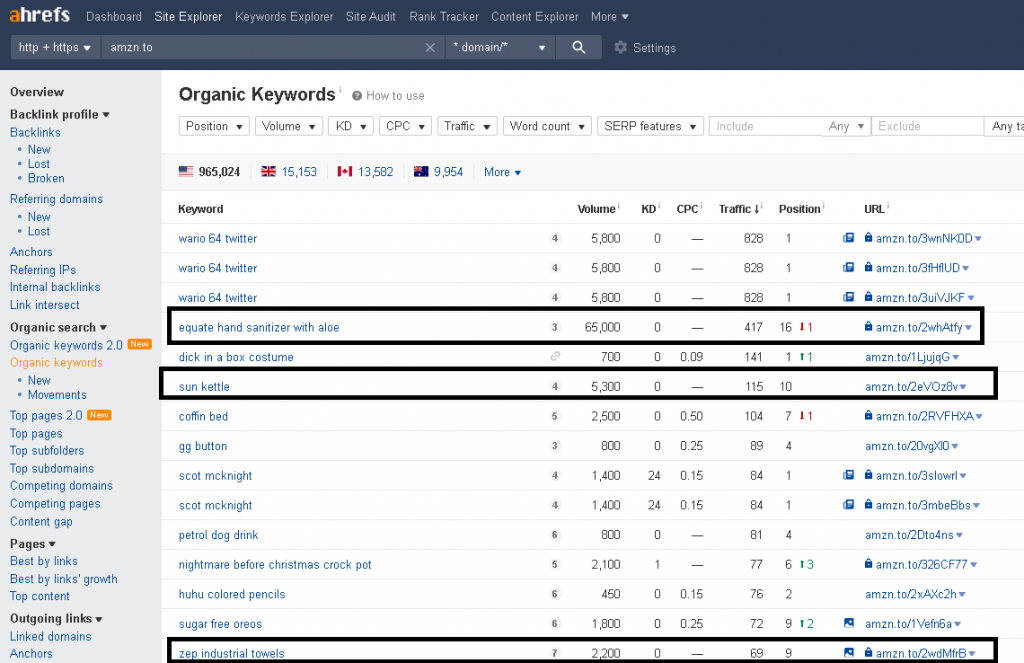Screen dimensions: 1024x663
Task: Select the United Kingdom flag
Action: point(268,171)
